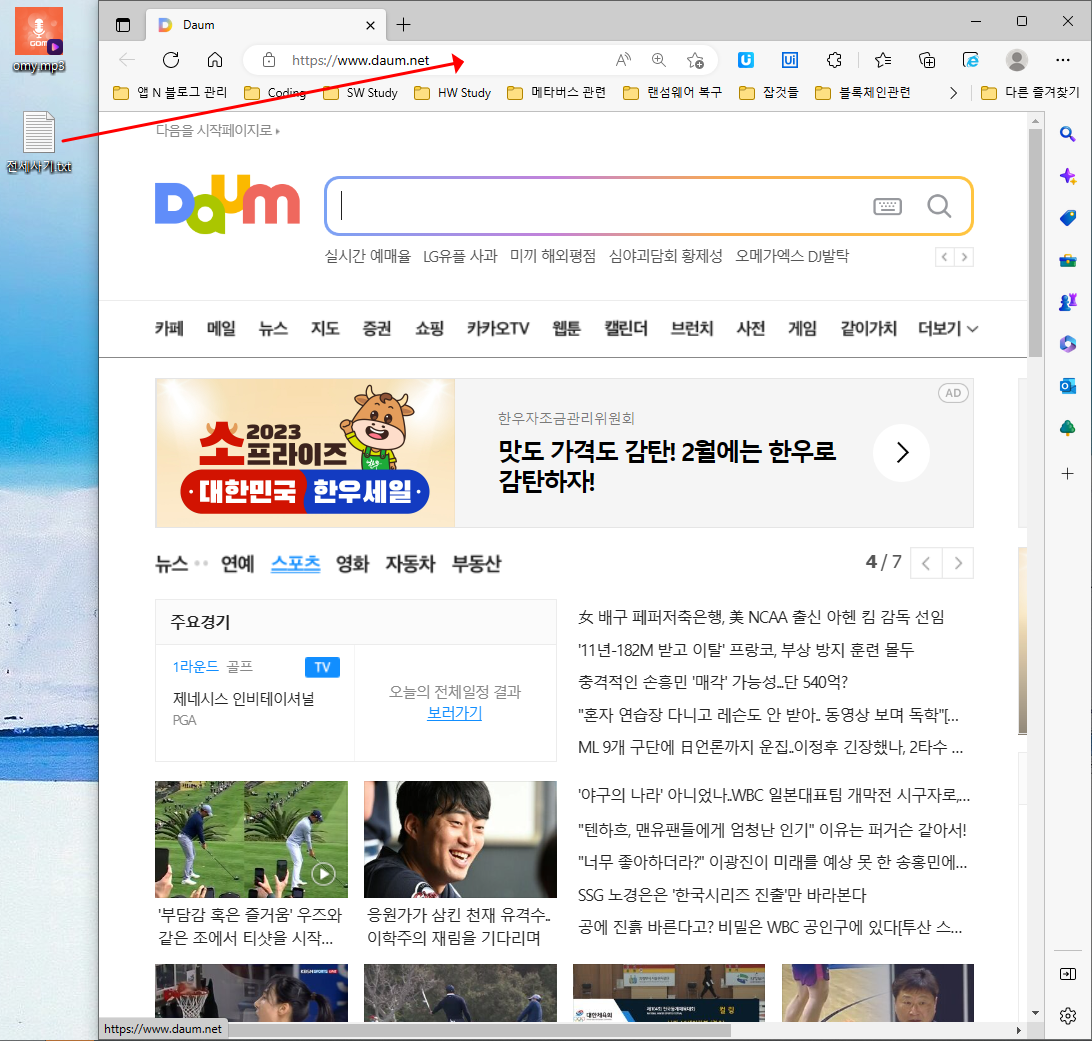Open 랜섬웨어 복구 bookmark folder
Viewport: 1092px width, 1041px height.
point(673,93)
